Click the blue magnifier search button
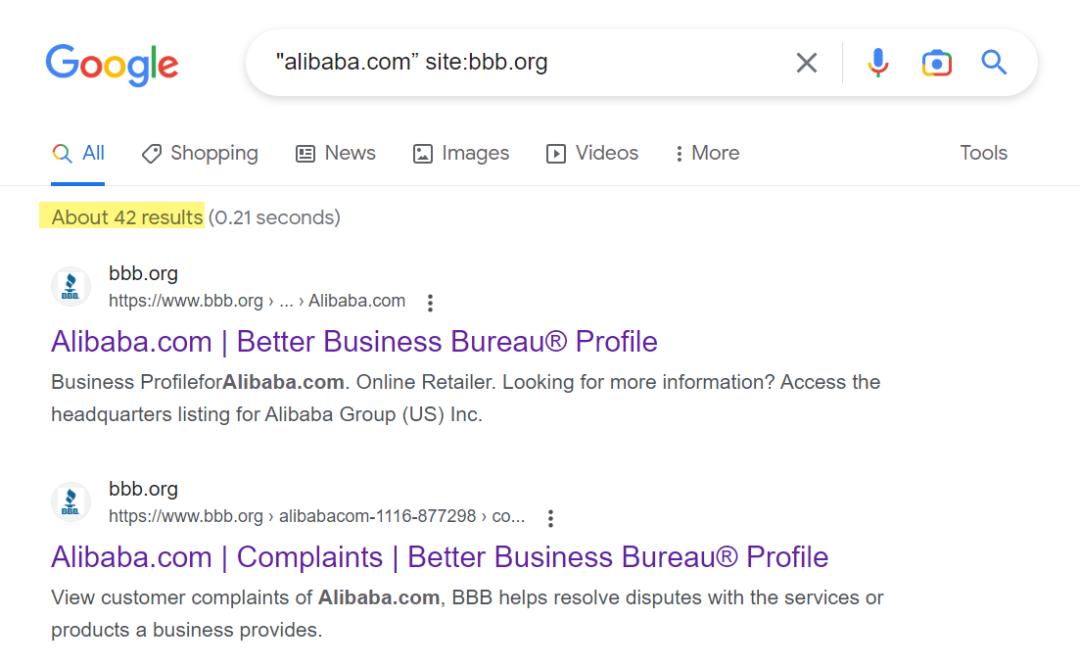Image resolution: width=1080 pixels, height=667 pixels. click(x=993, y=63)
